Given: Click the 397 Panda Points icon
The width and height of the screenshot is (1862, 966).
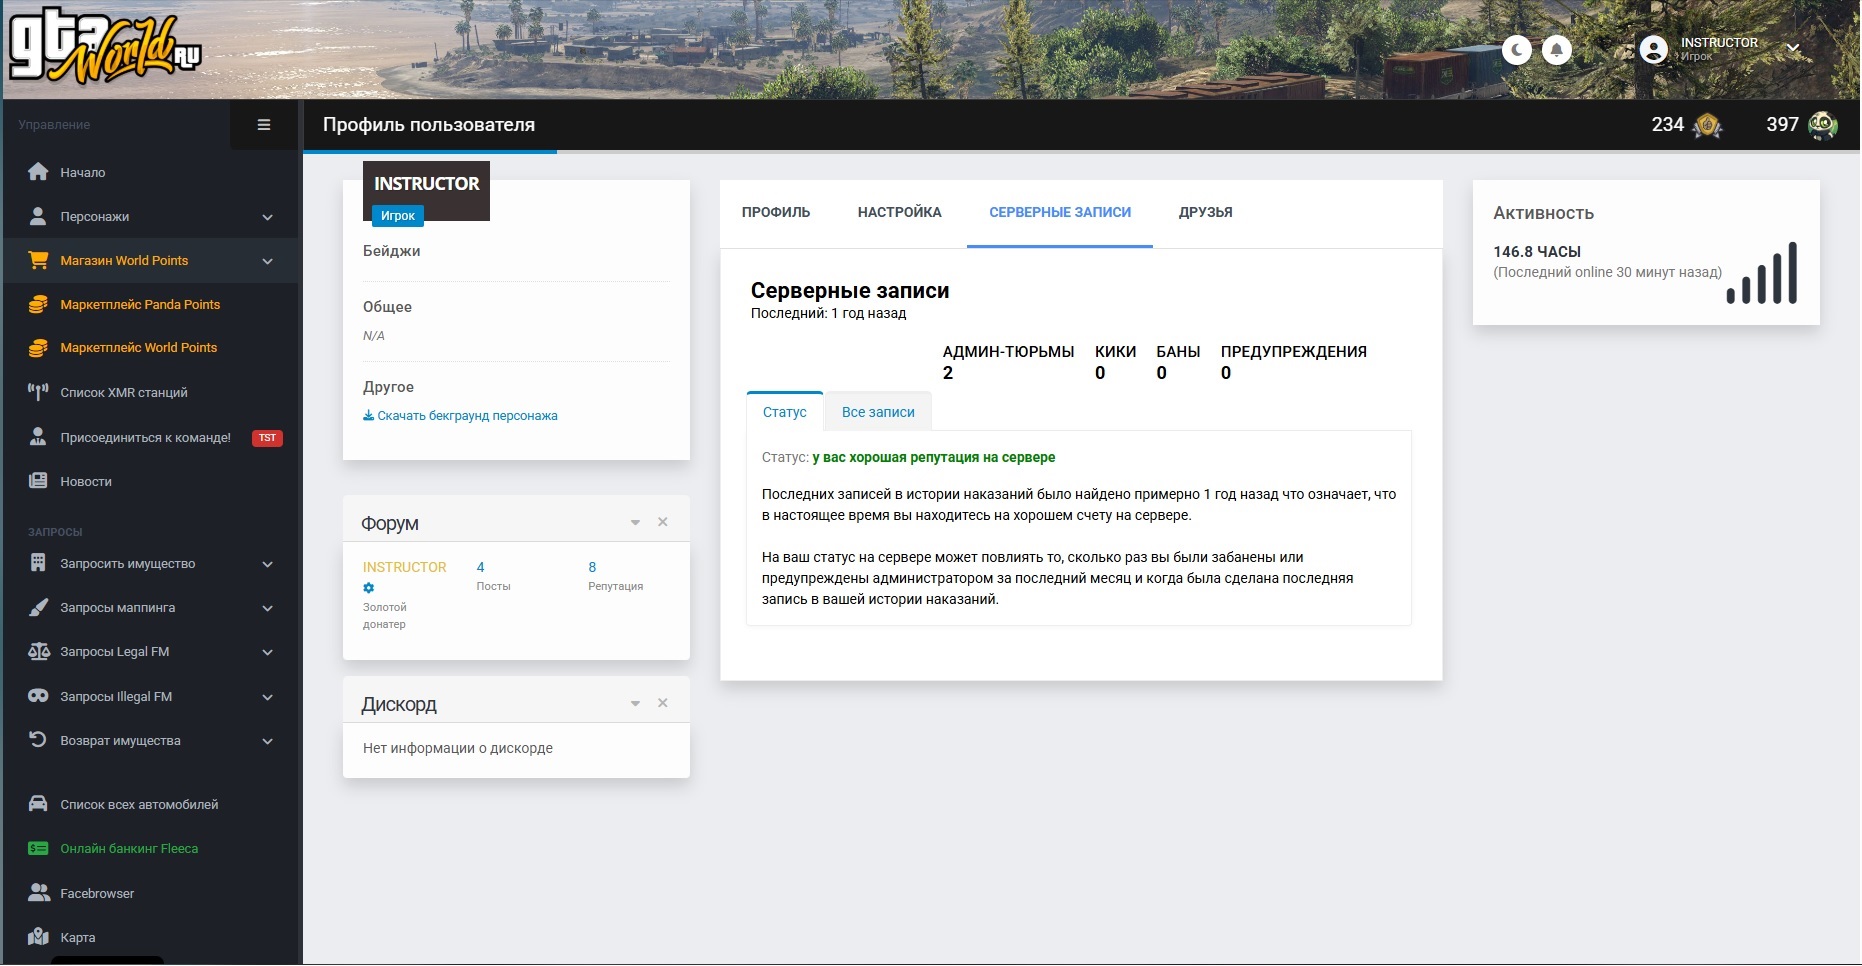Looking at the screenshot, I should click(x=1822, y=125).
